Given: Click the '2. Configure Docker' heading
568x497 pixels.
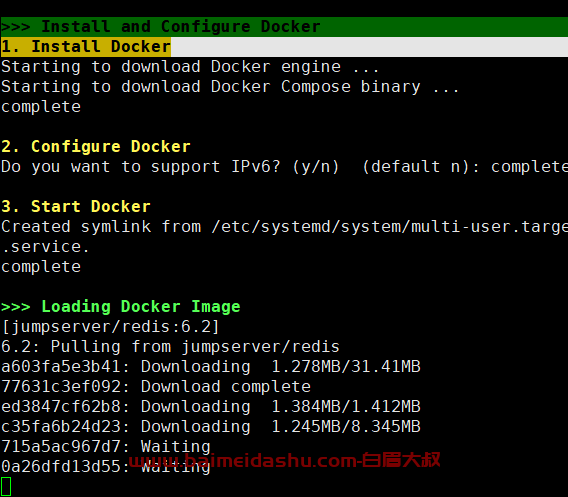Looking at the screenshot, I should [x=96, y=147].
